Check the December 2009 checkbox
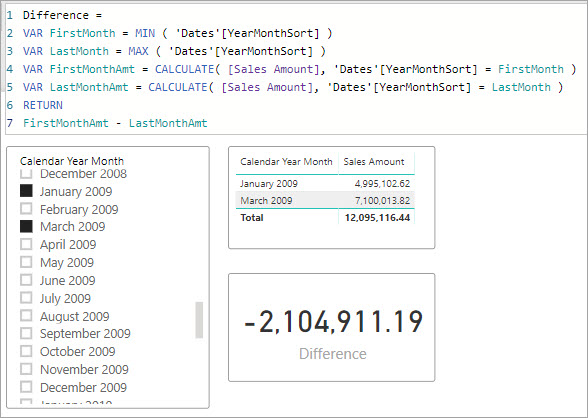 [x=26, y=387]
